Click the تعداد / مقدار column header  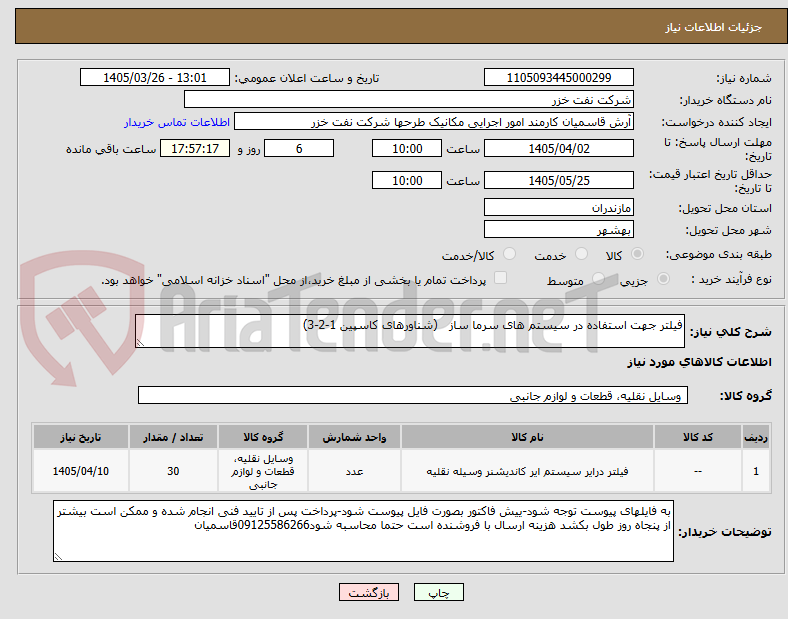pos(173,437)
